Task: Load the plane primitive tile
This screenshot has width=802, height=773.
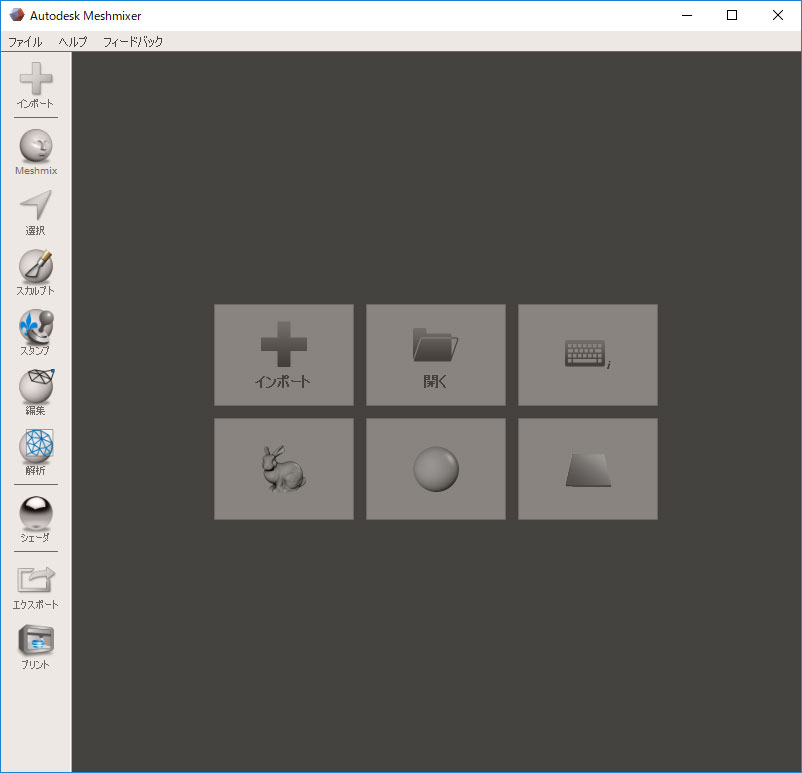Action: (x=587, y=469)
